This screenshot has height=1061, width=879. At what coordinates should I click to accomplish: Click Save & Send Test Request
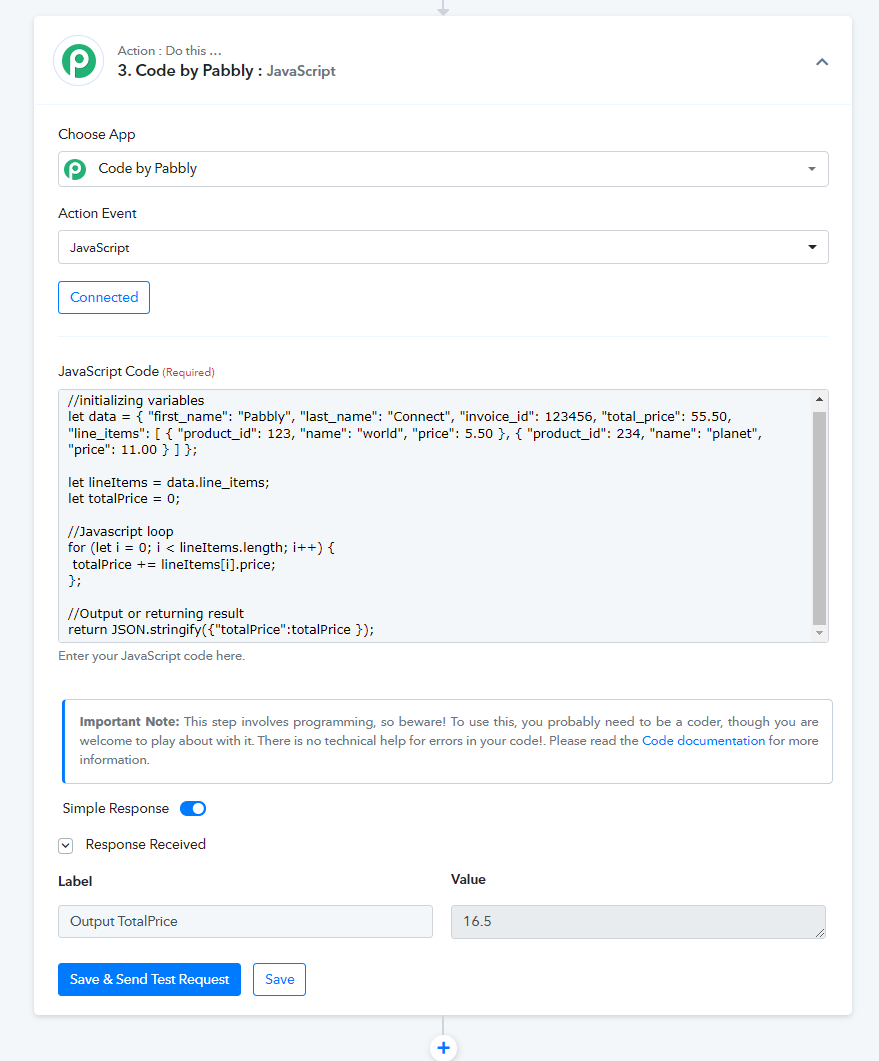150,979
